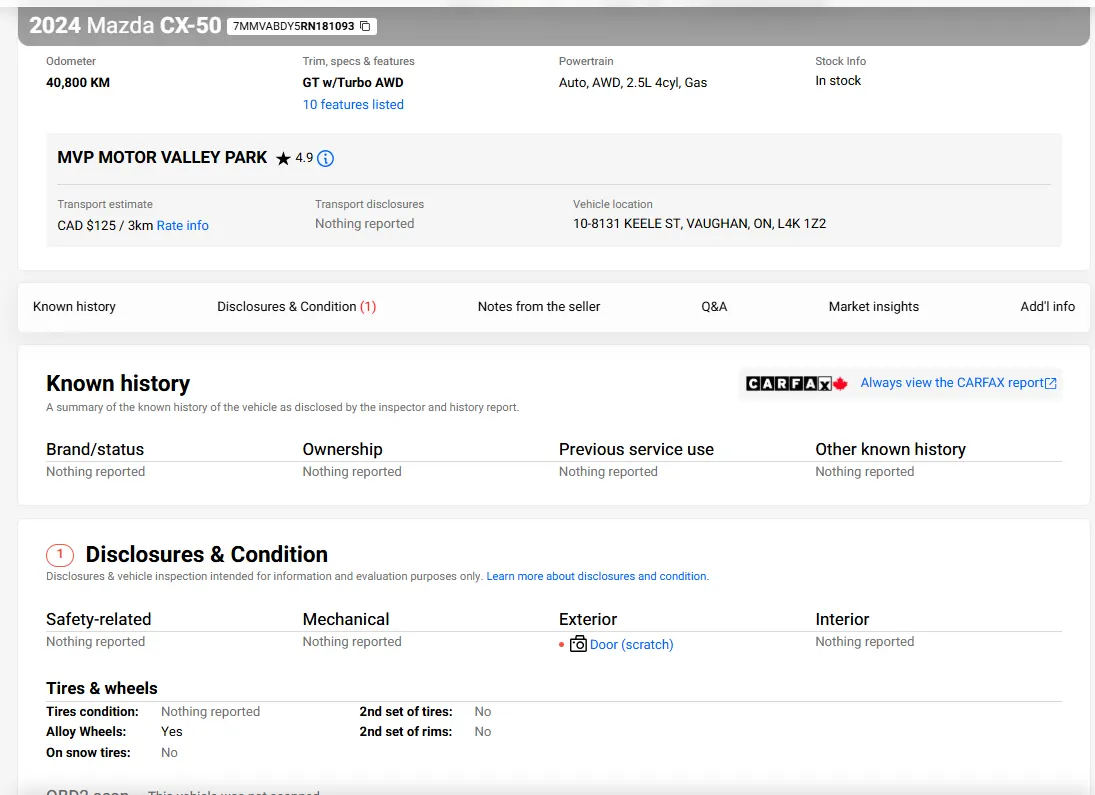
Task: Jump to the Add'l info tab
Action: pyautogui.click(x=1048, y=307)
